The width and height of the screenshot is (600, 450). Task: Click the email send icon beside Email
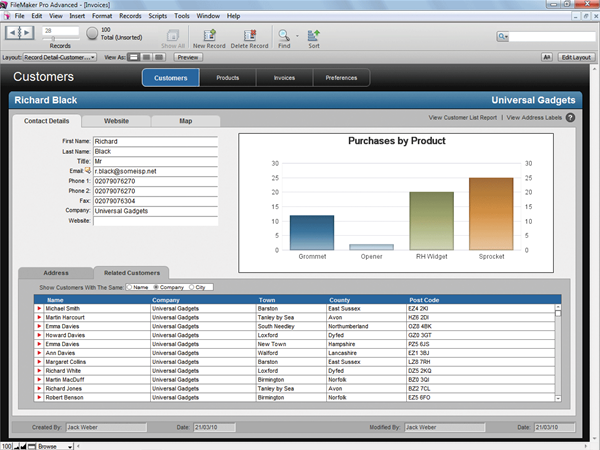click(x=89, y=171)
